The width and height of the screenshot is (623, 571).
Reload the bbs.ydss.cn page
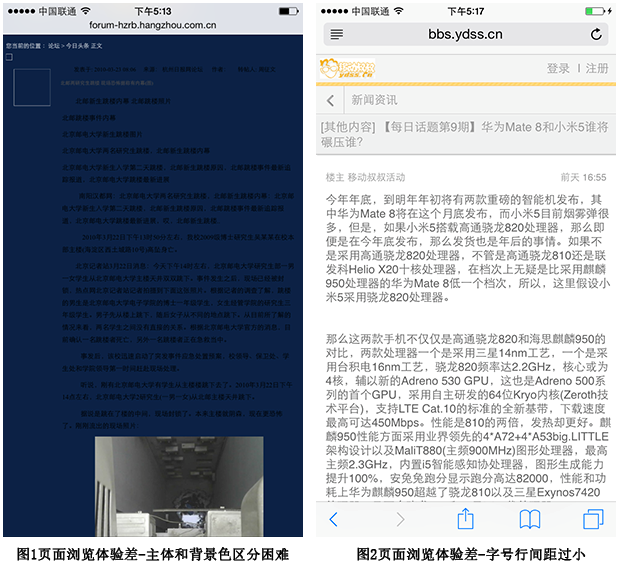(x=596, y=34)
